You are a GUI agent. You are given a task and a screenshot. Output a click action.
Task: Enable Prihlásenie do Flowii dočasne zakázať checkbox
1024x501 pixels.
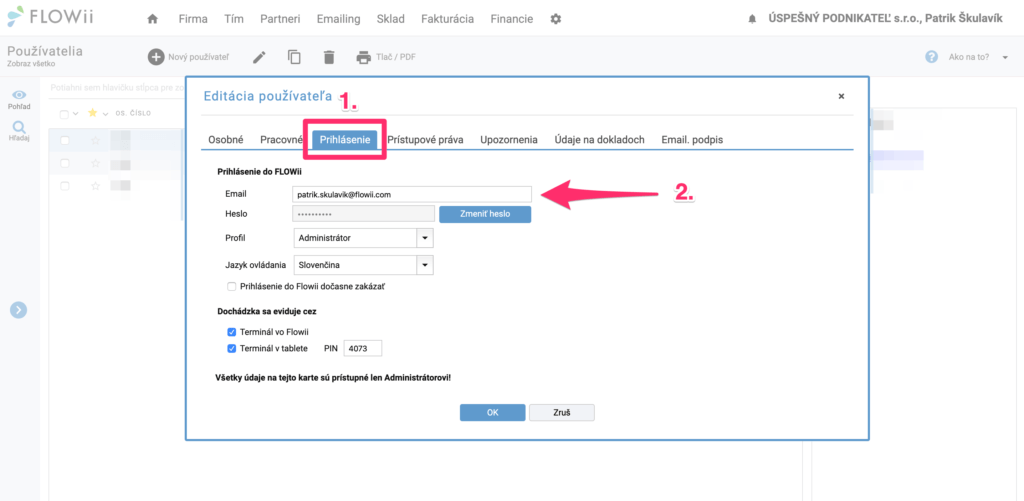[x=231, y=286]
